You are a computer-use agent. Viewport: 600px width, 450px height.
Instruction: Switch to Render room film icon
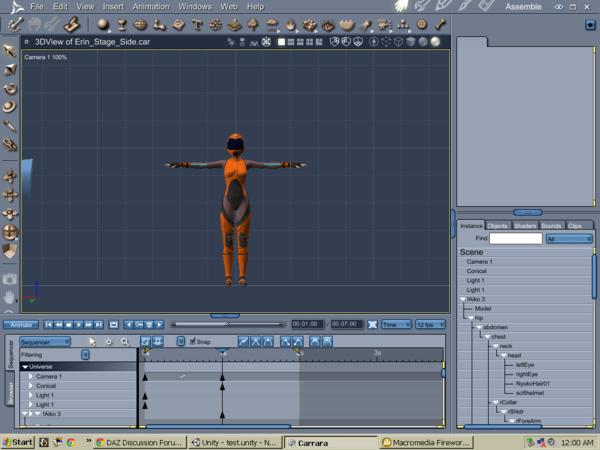click(486, 6)
